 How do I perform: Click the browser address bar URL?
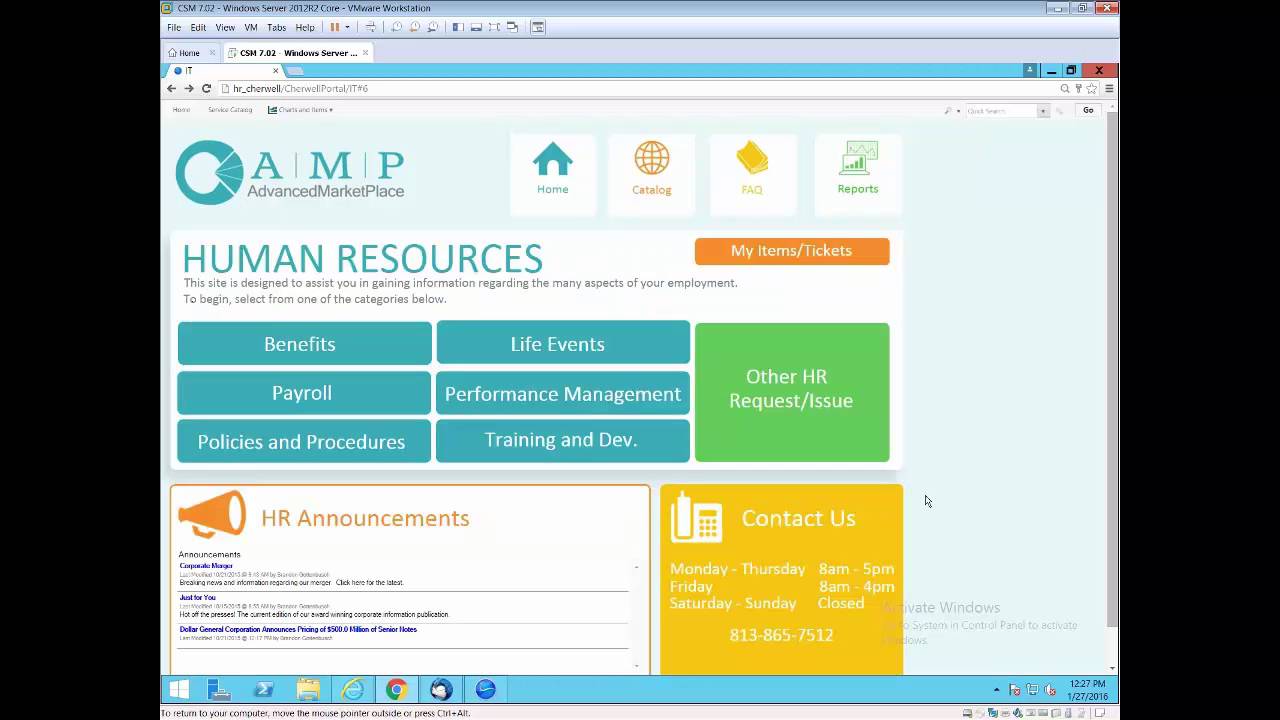(300, 88)
